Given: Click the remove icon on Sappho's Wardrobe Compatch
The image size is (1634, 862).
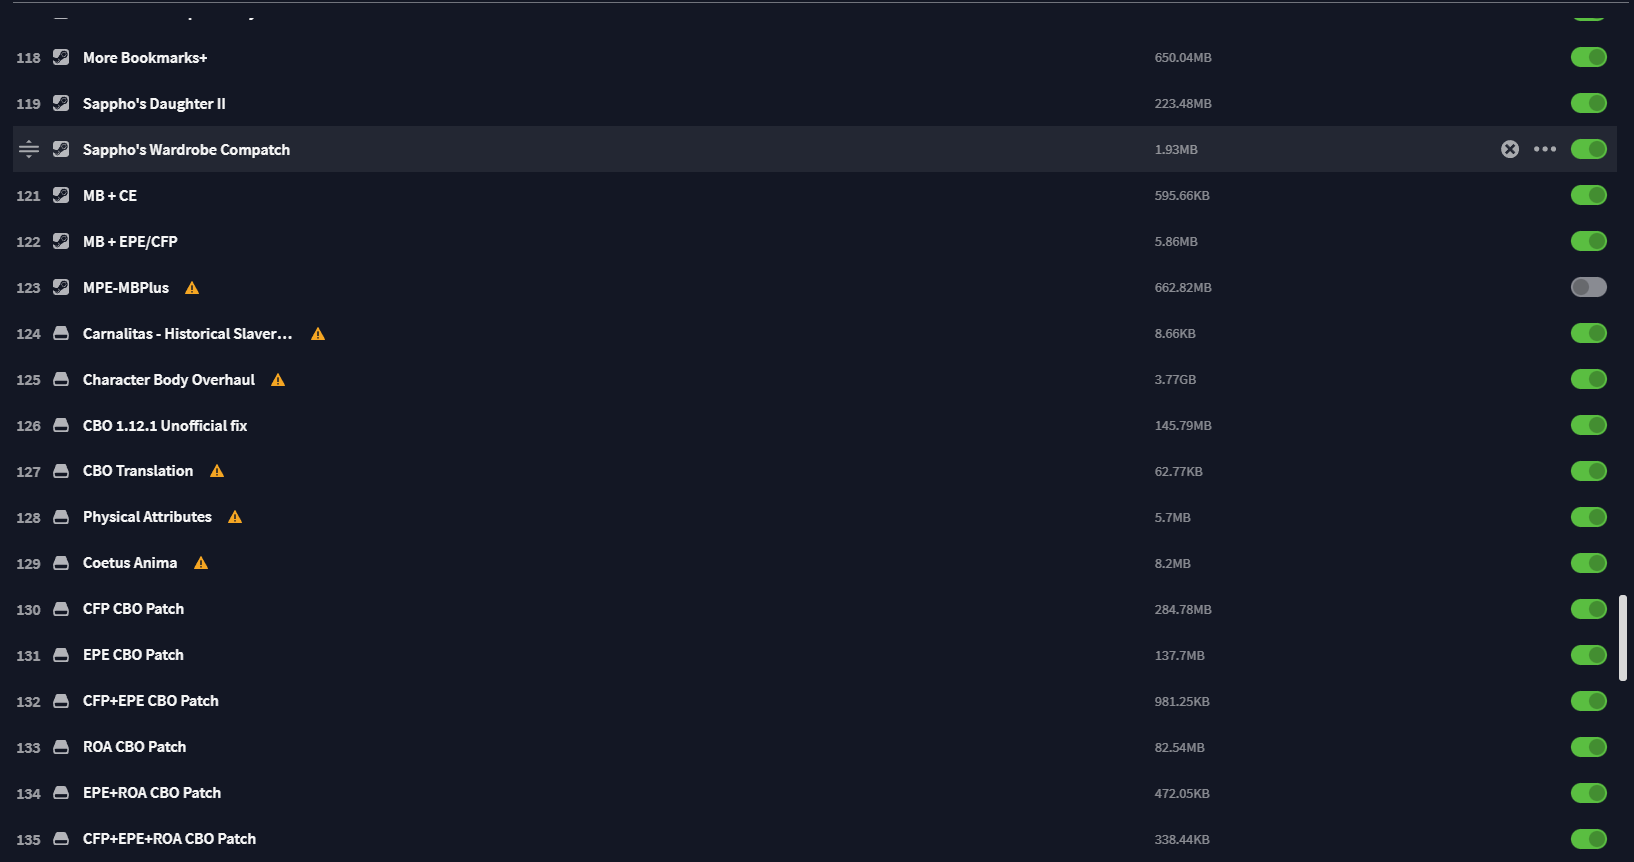Looking at the screenshot, I should tap(1510, 149).
